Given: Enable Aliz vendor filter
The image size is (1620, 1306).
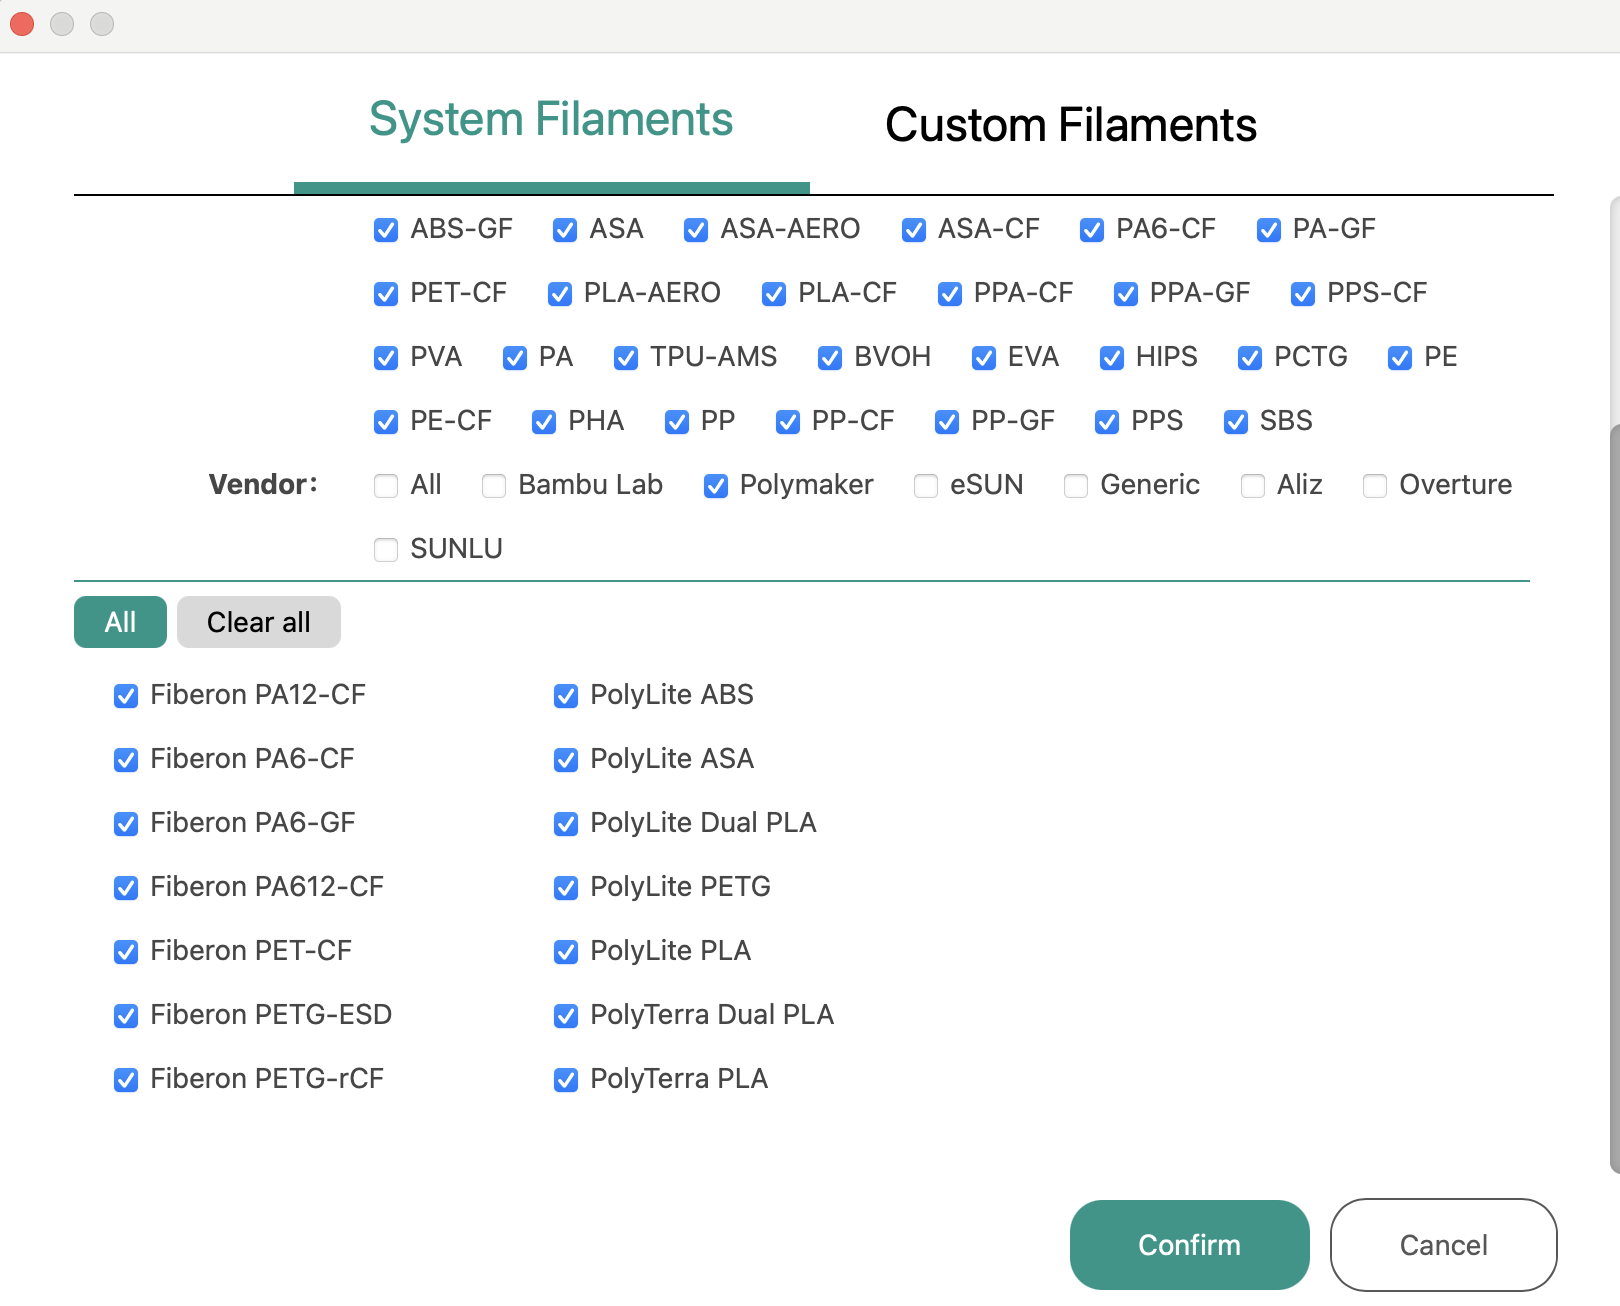Looking at the screenshot, I should (x=1253, y=486).
